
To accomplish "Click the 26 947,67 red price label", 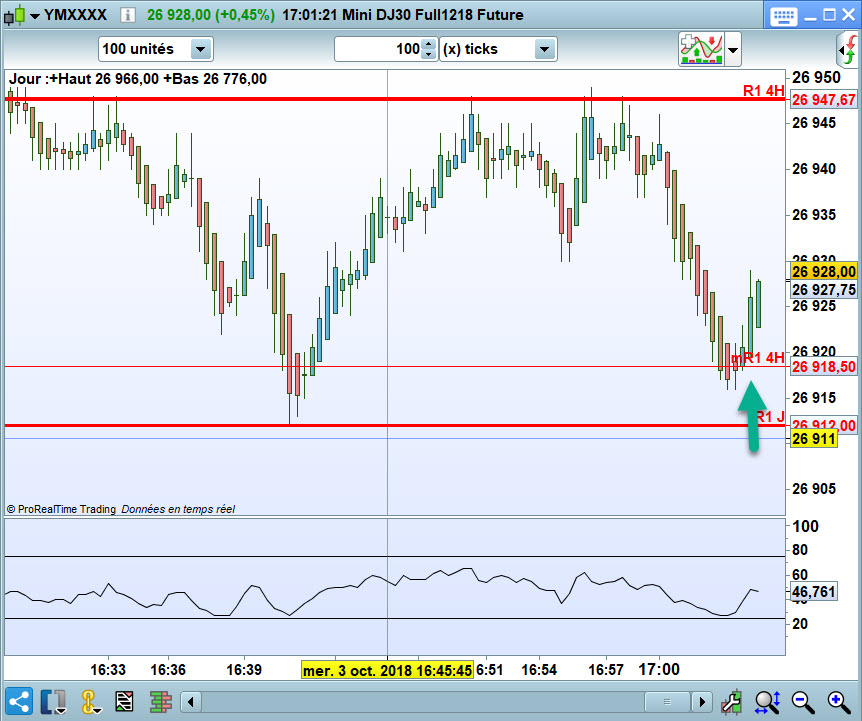I will 824,100.
